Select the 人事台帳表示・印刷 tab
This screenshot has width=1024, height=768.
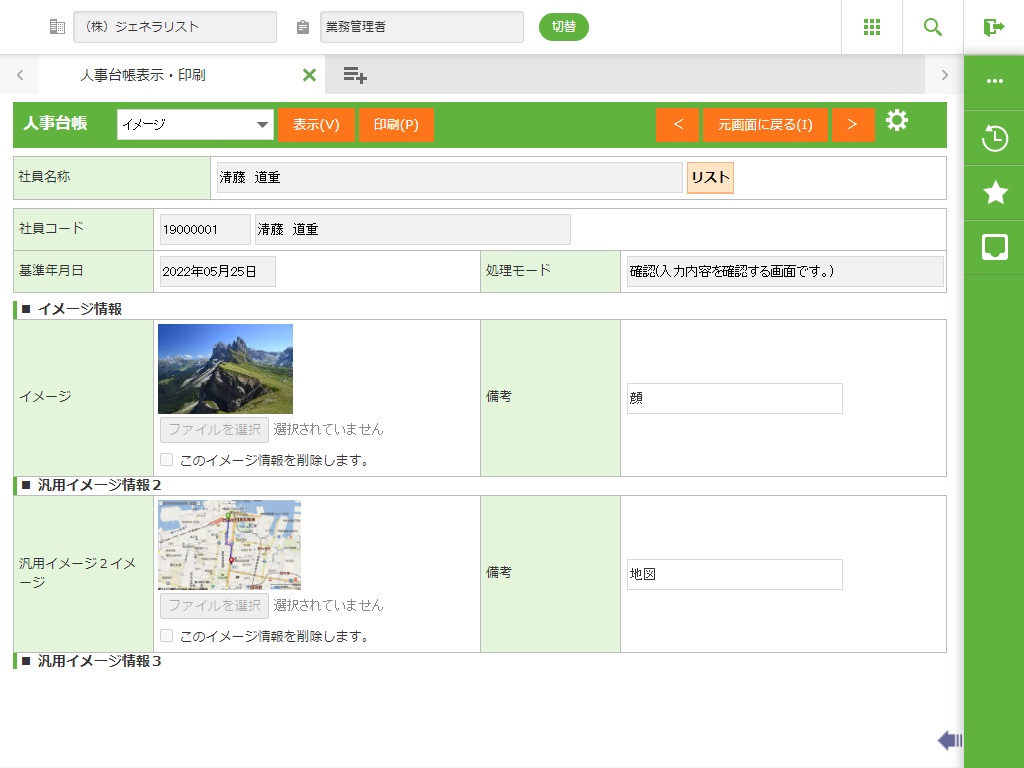click(143, 75)
